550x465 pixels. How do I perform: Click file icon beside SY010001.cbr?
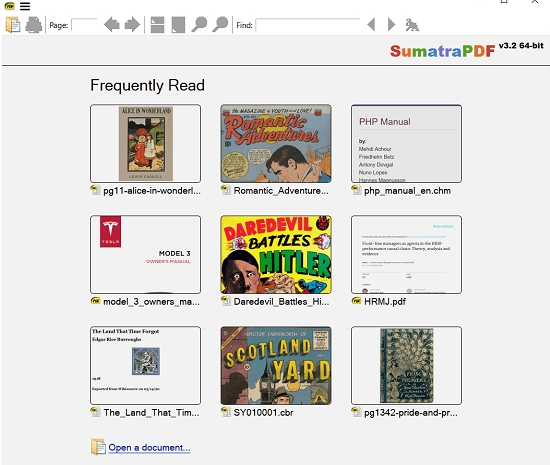pyautogui.click(x=226, y=412)
